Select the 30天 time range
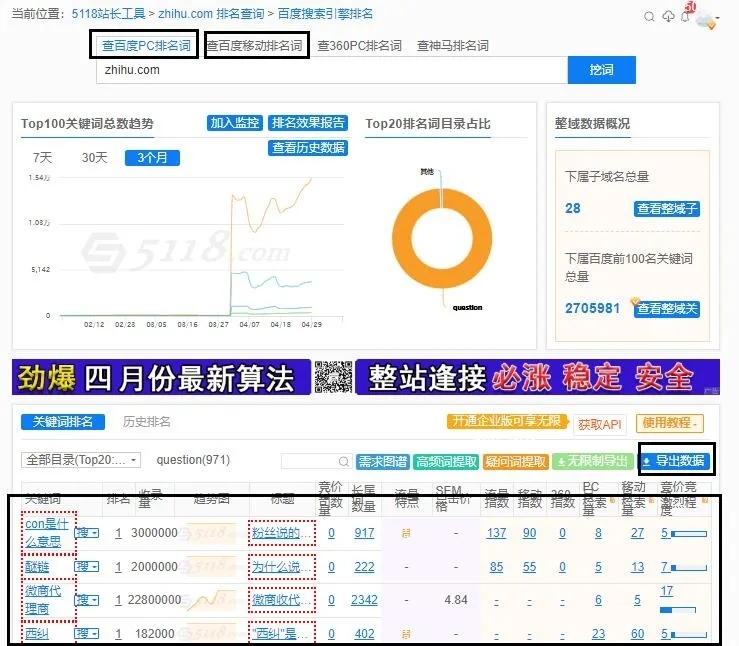 click(x=94, y=157)
